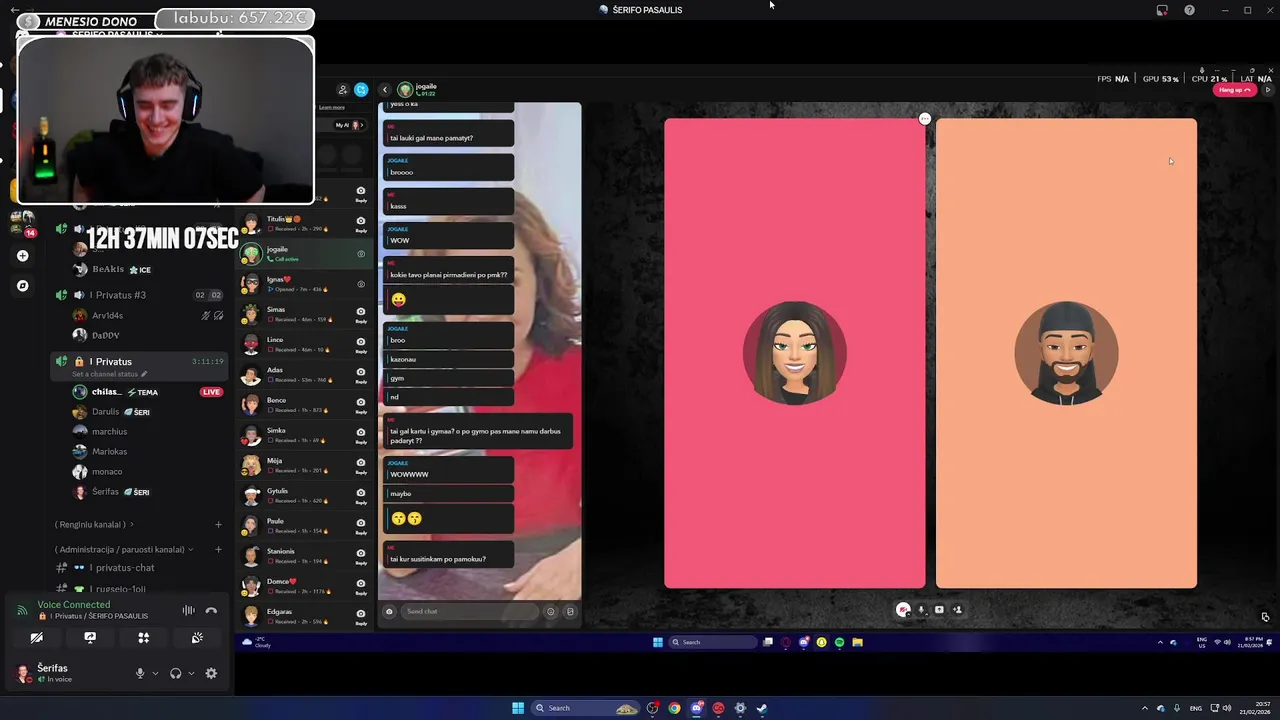Select the I Privatus voice channel
The height and width of the screenshot is (720, 1280).
coord(140,361)
